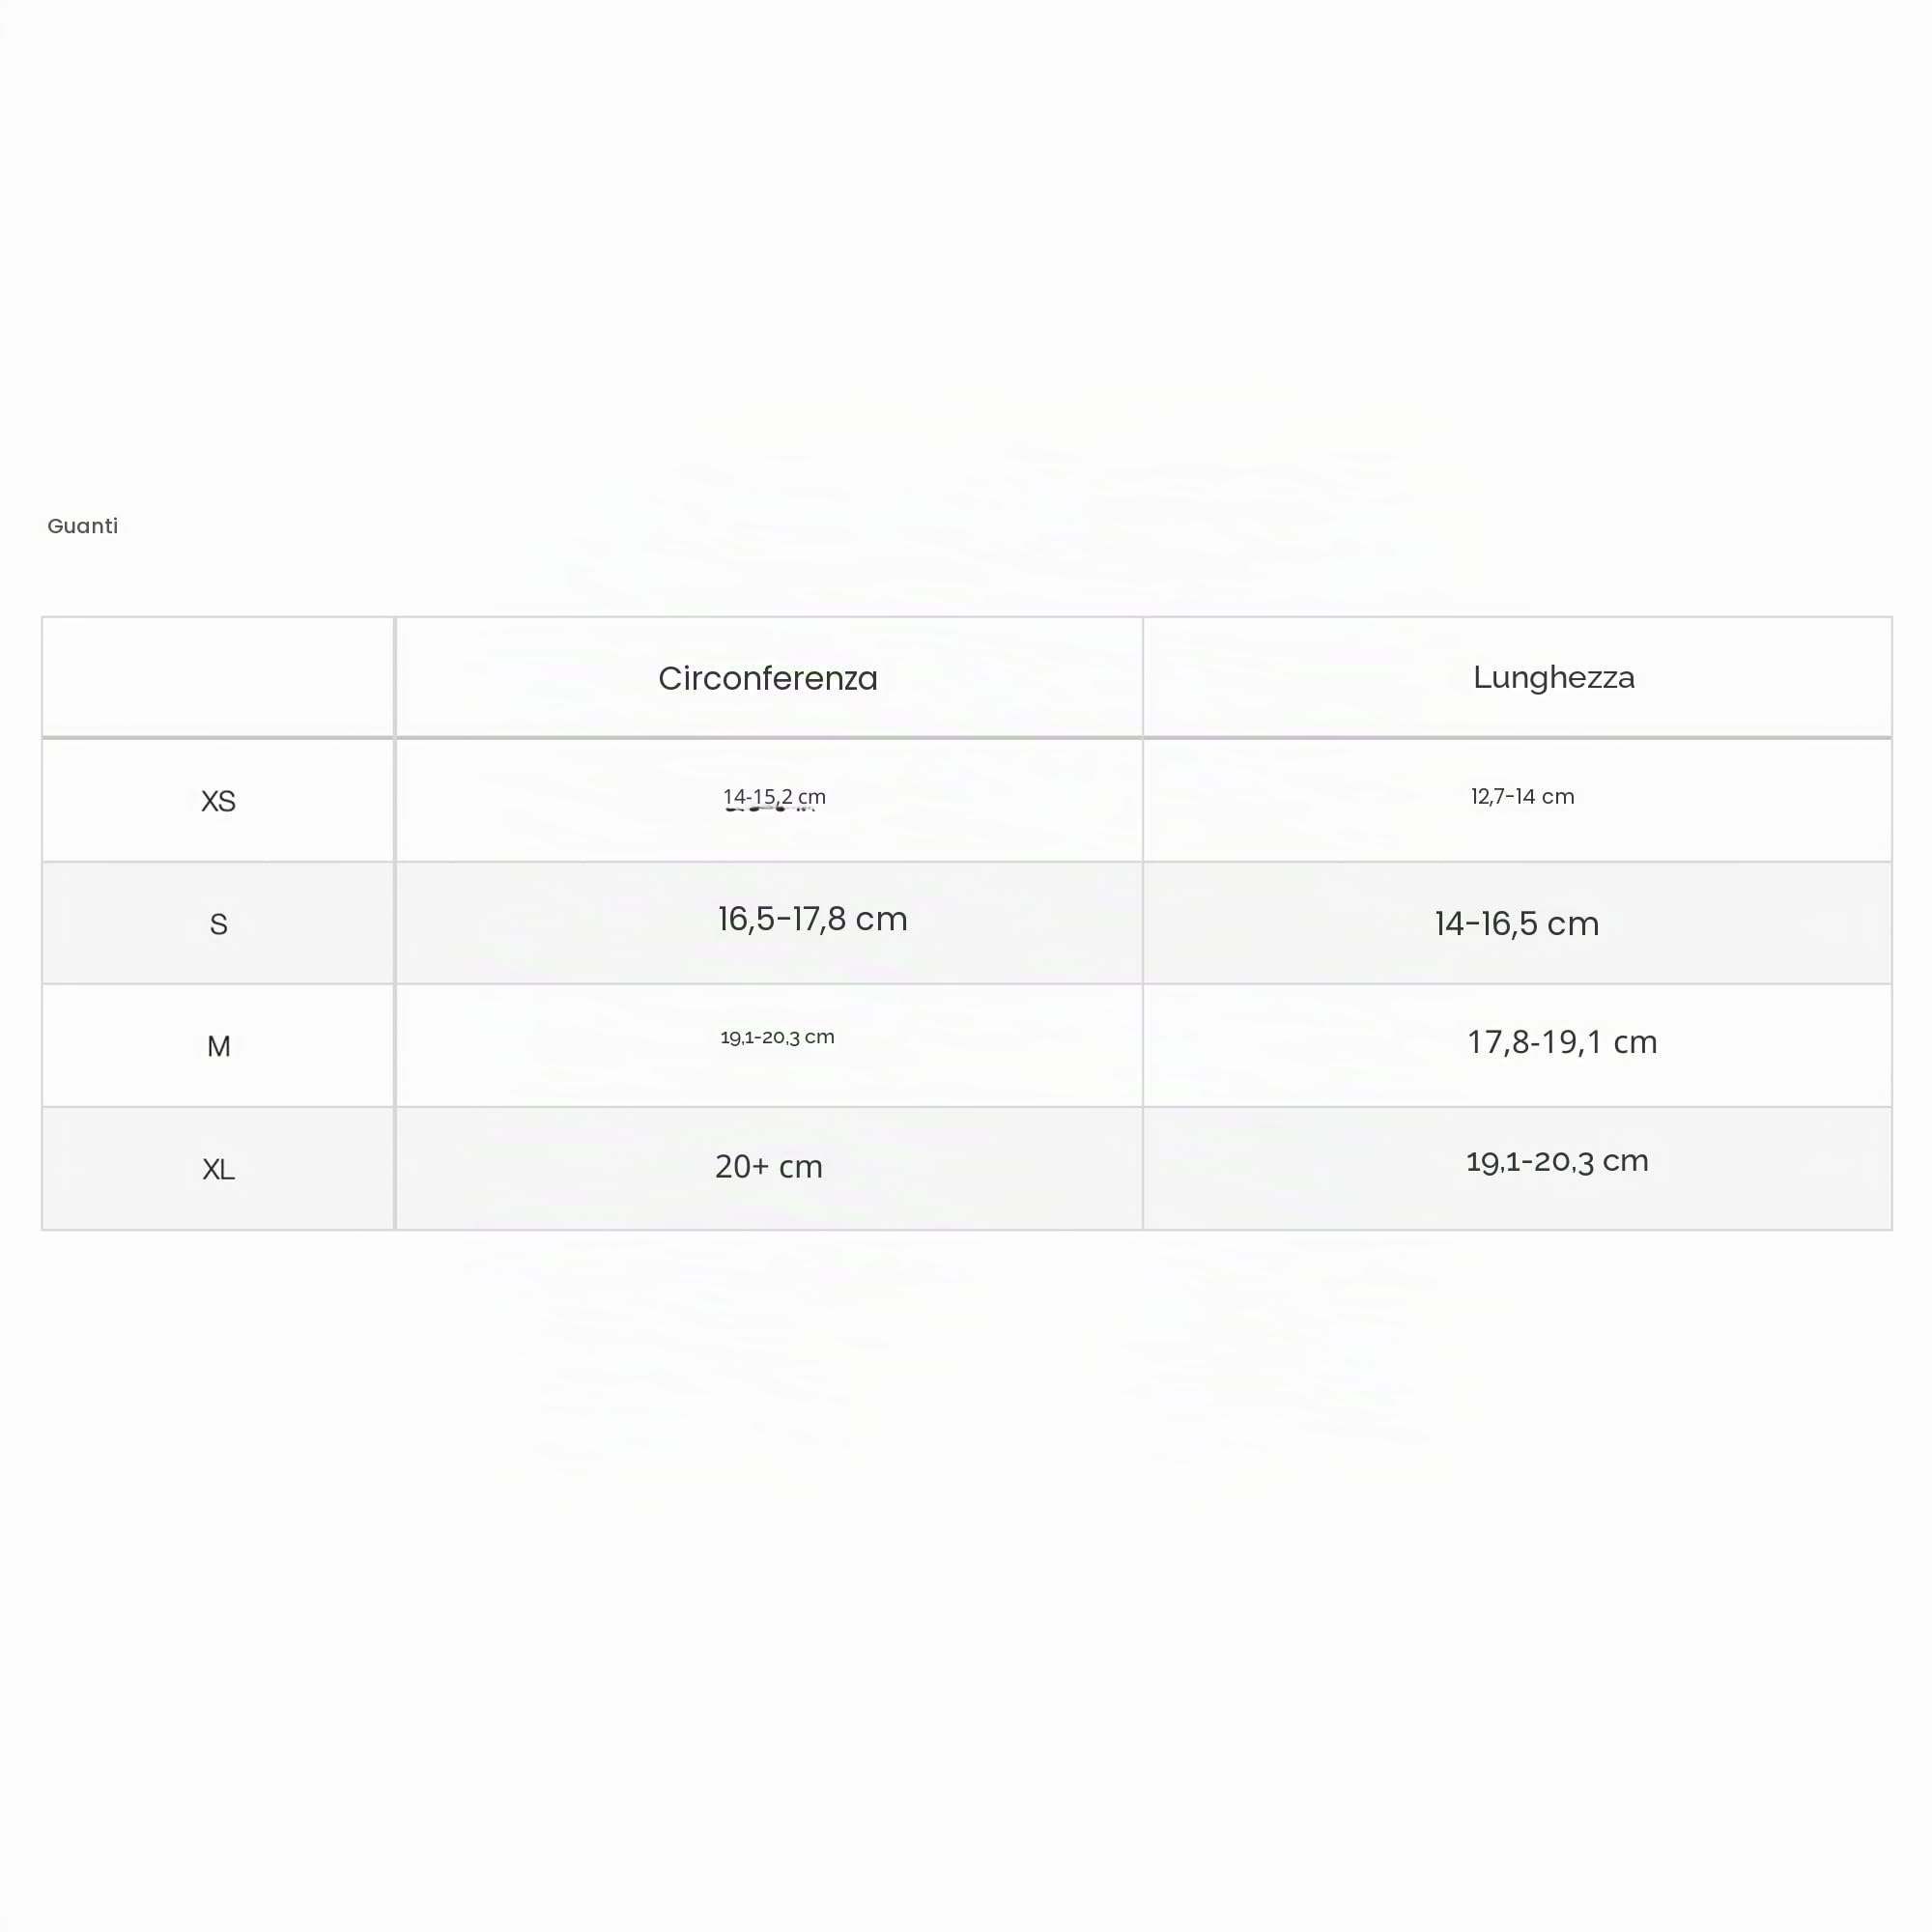The width and height of the screenshot is (1932, 1932).
Task: Click the underline beneath 14-15,2 cm text
Action: coord(770,808)
